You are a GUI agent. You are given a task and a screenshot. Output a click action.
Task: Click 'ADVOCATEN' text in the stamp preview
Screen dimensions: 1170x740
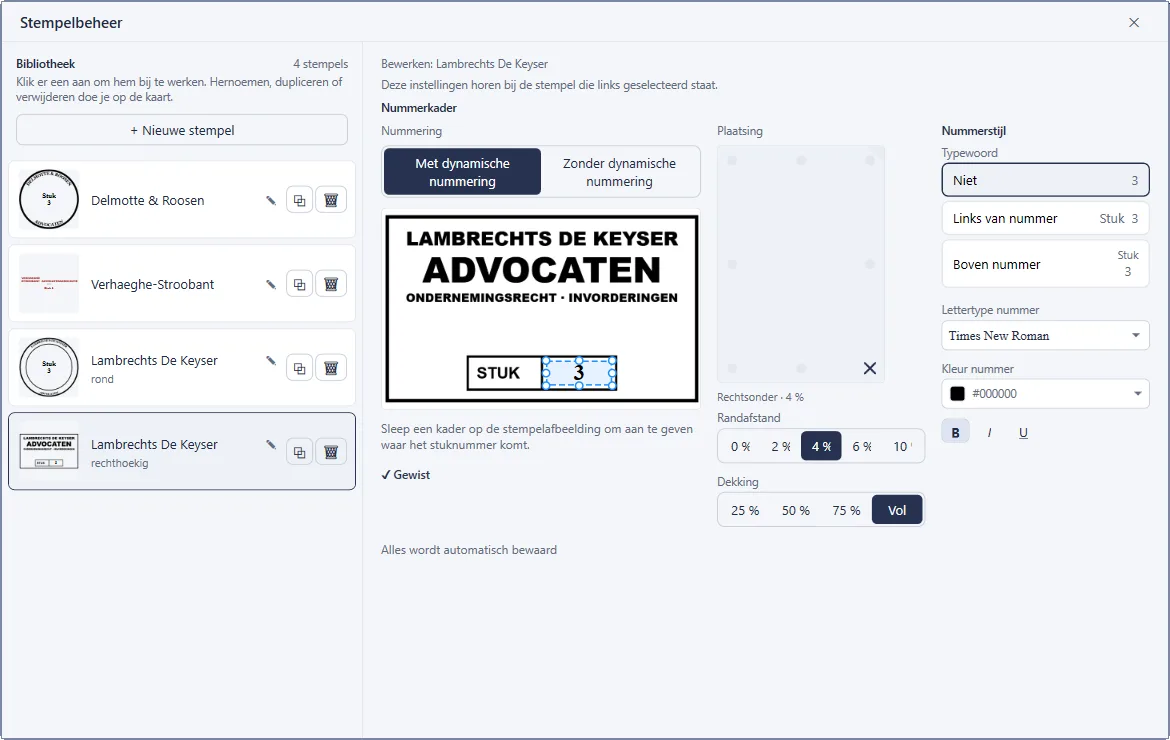[542, 270]
